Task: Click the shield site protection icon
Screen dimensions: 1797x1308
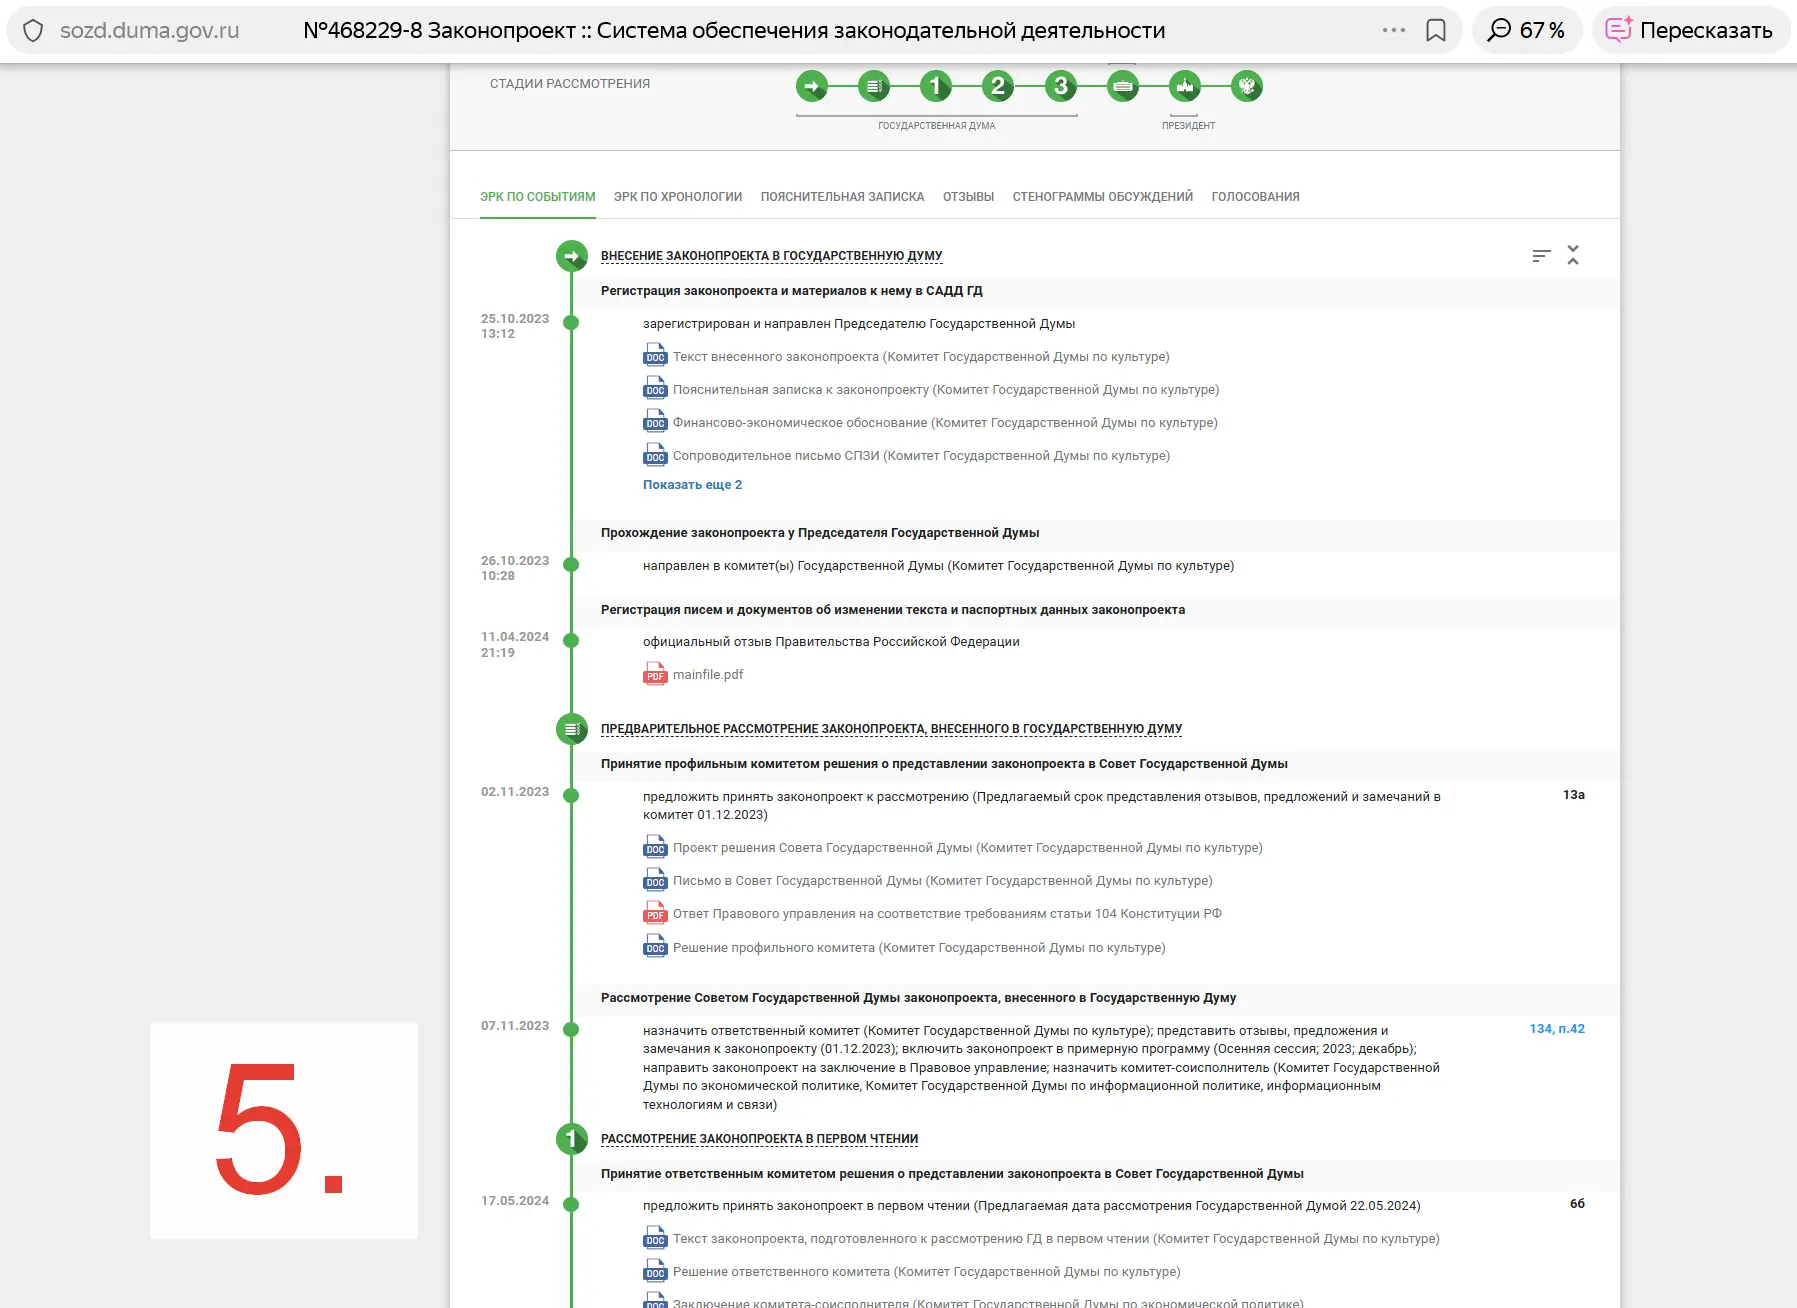Action: (x=33, y=31)
